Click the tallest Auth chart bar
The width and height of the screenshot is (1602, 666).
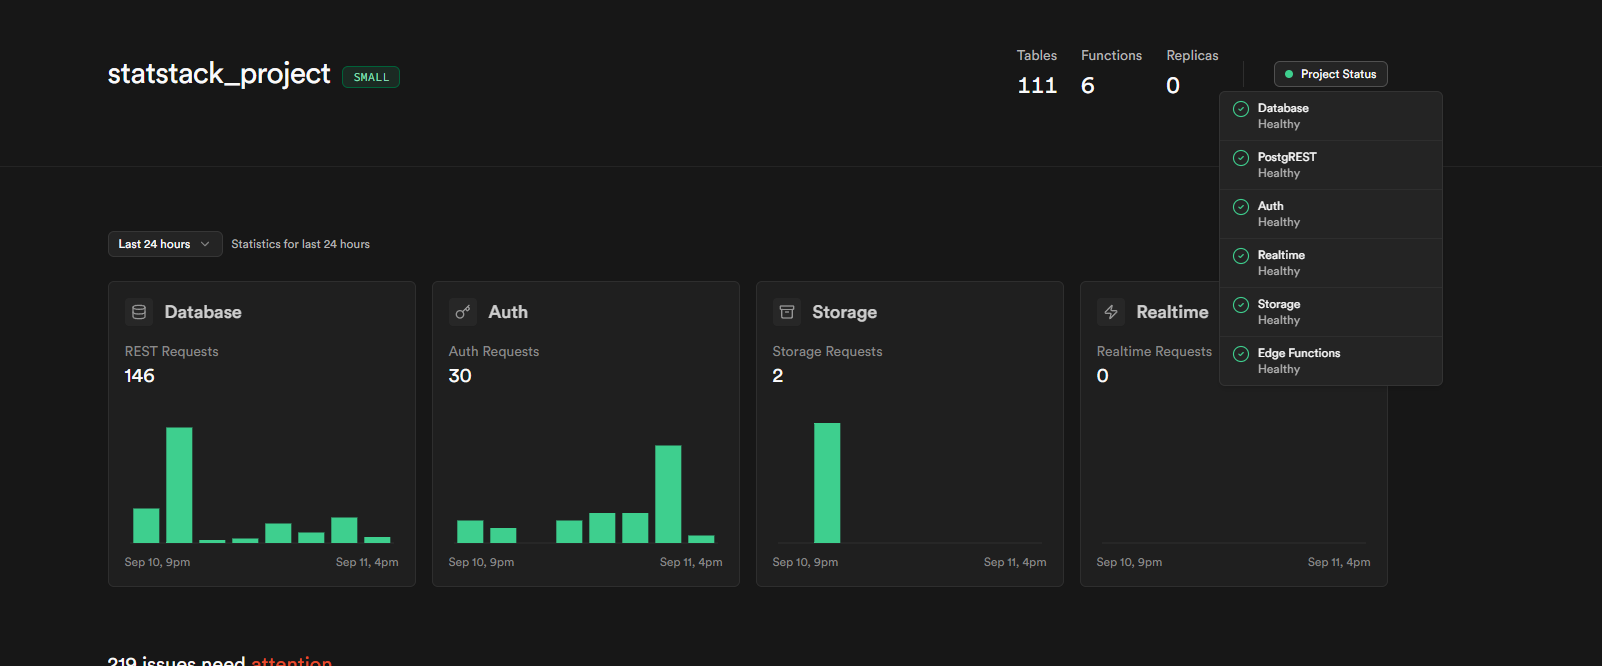668,494
